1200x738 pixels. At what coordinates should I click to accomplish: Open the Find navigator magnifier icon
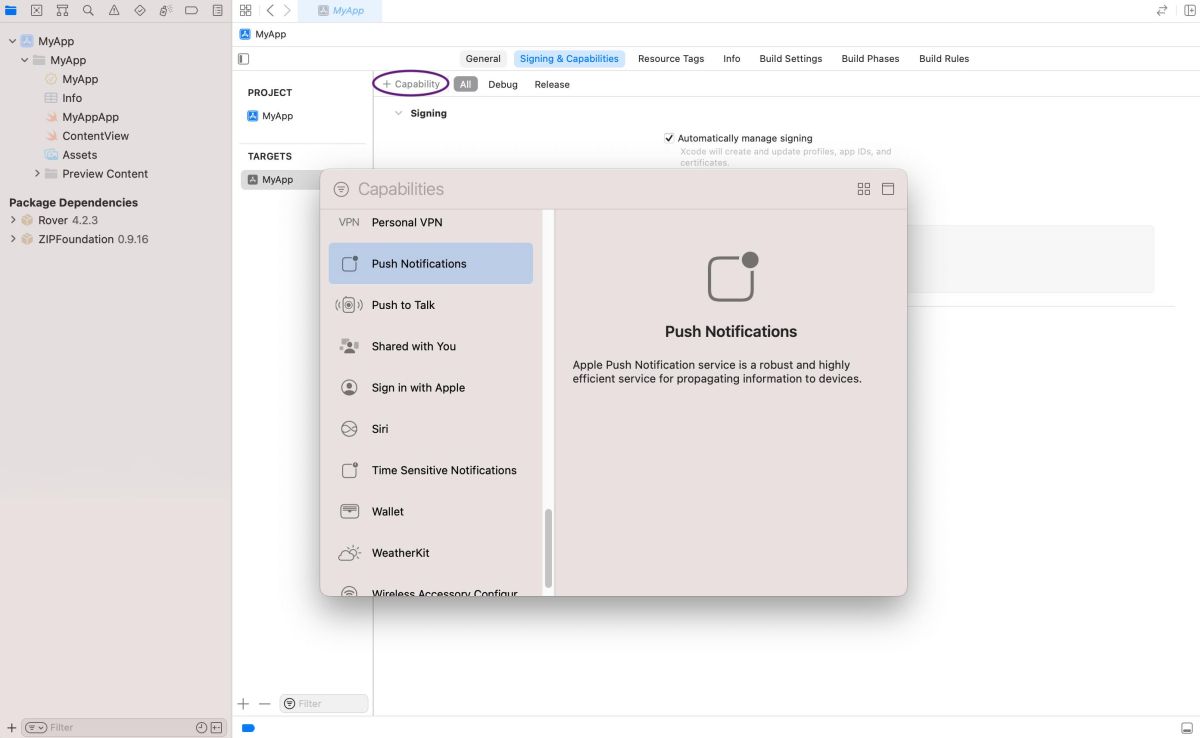click(x=88, y=10)
